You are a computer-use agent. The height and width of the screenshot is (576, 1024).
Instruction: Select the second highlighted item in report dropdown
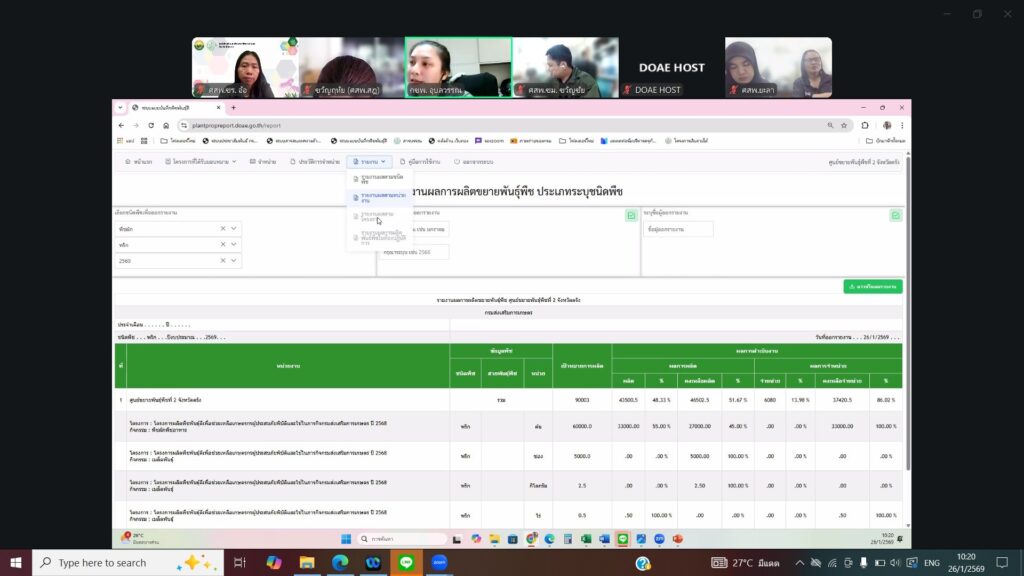coord(377,198)
